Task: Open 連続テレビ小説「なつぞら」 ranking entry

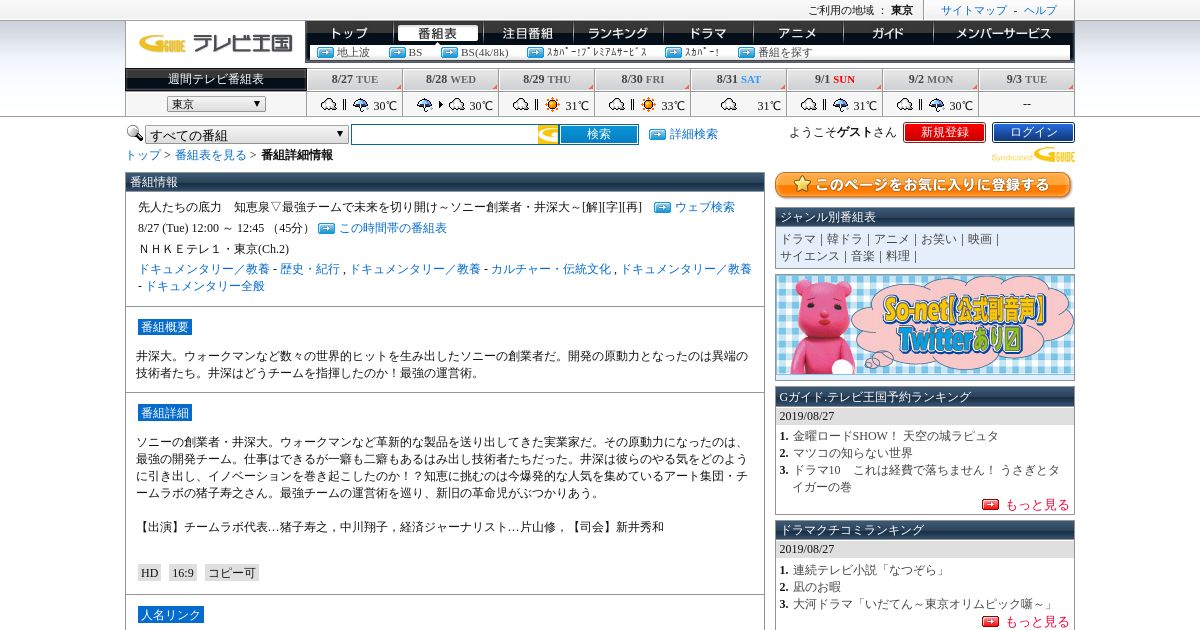Action: coord(870,570)
